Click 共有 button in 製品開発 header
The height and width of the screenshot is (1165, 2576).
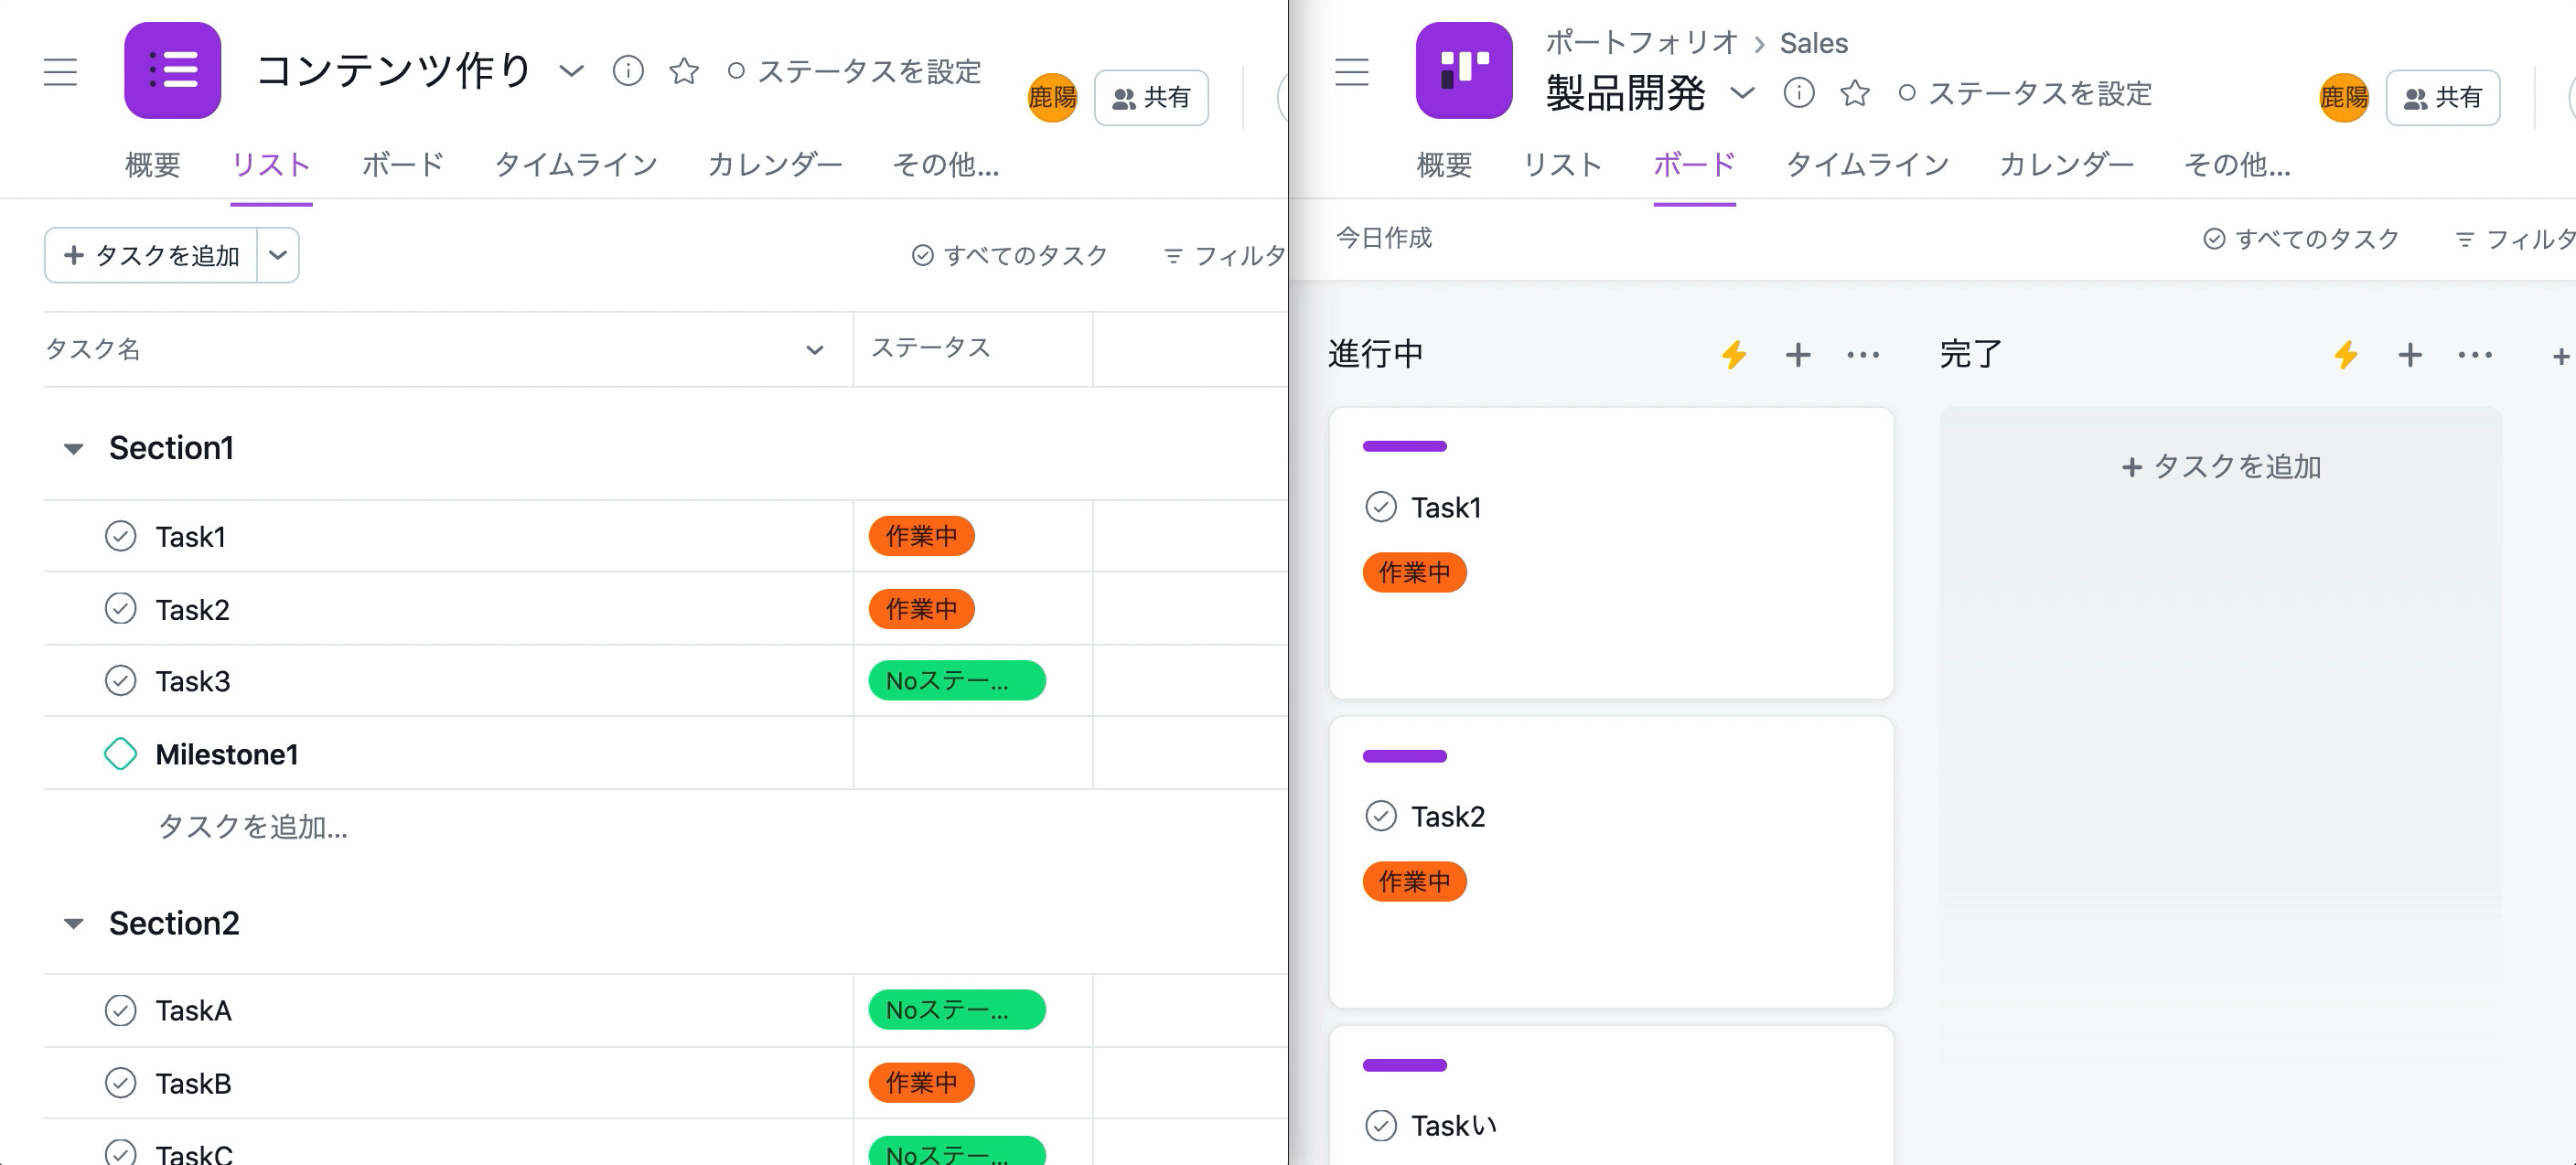pos(2442,98)
